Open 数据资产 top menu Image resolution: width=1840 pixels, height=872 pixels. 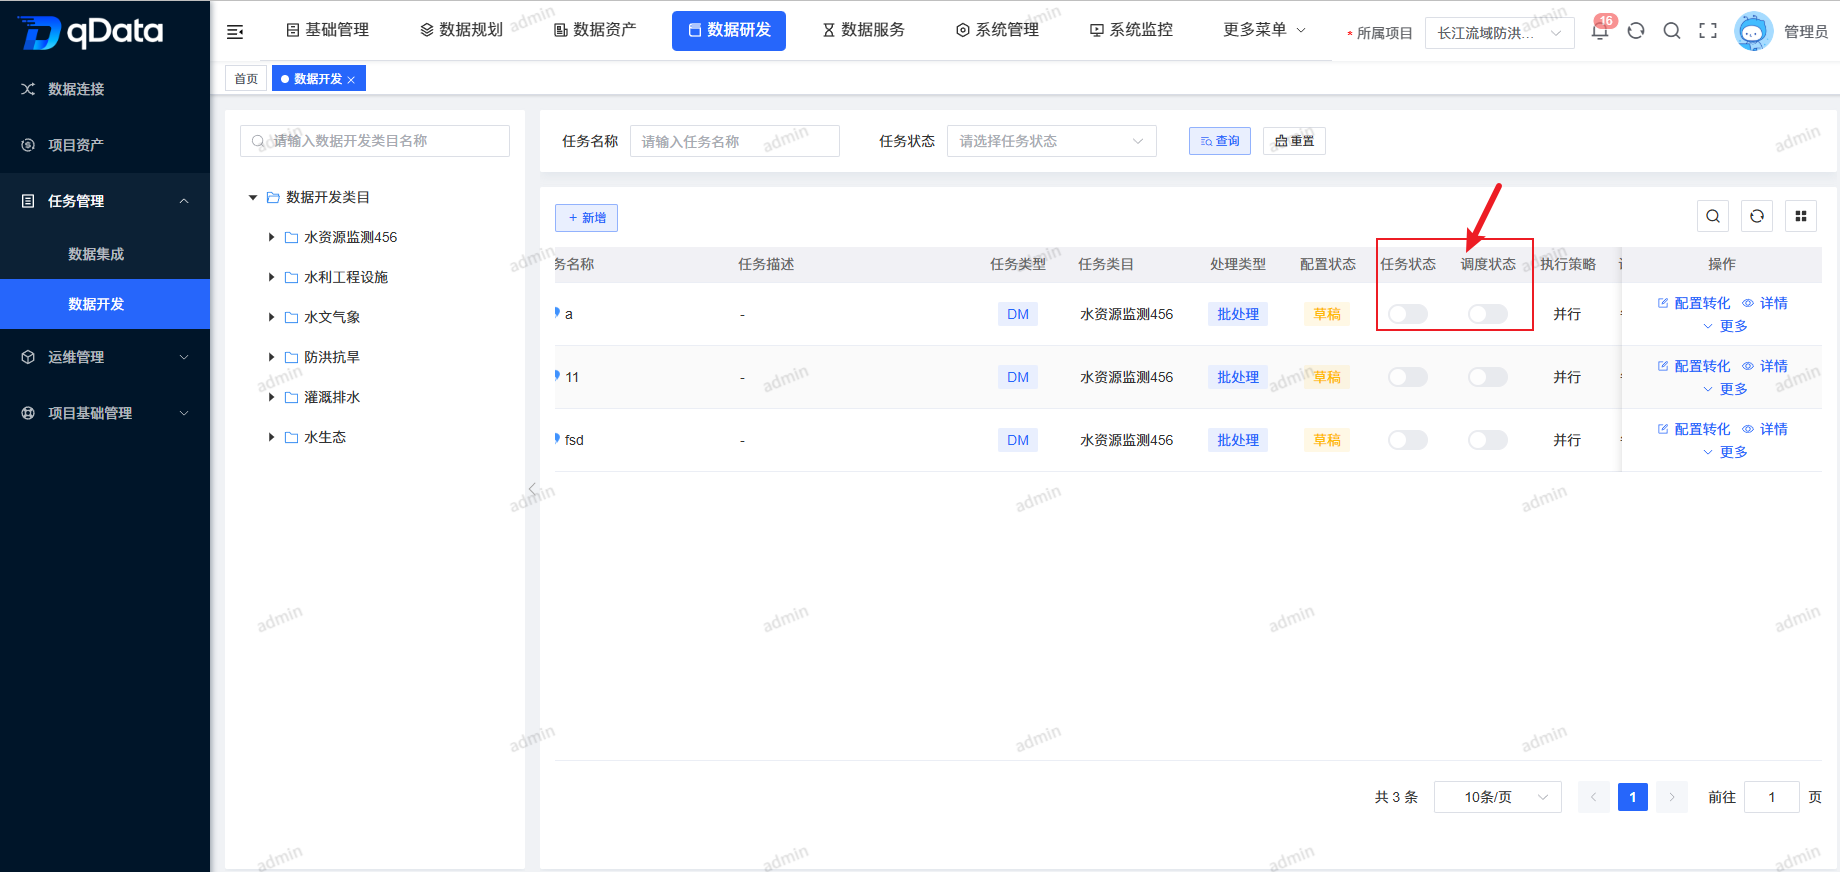(x=595, y=30)
